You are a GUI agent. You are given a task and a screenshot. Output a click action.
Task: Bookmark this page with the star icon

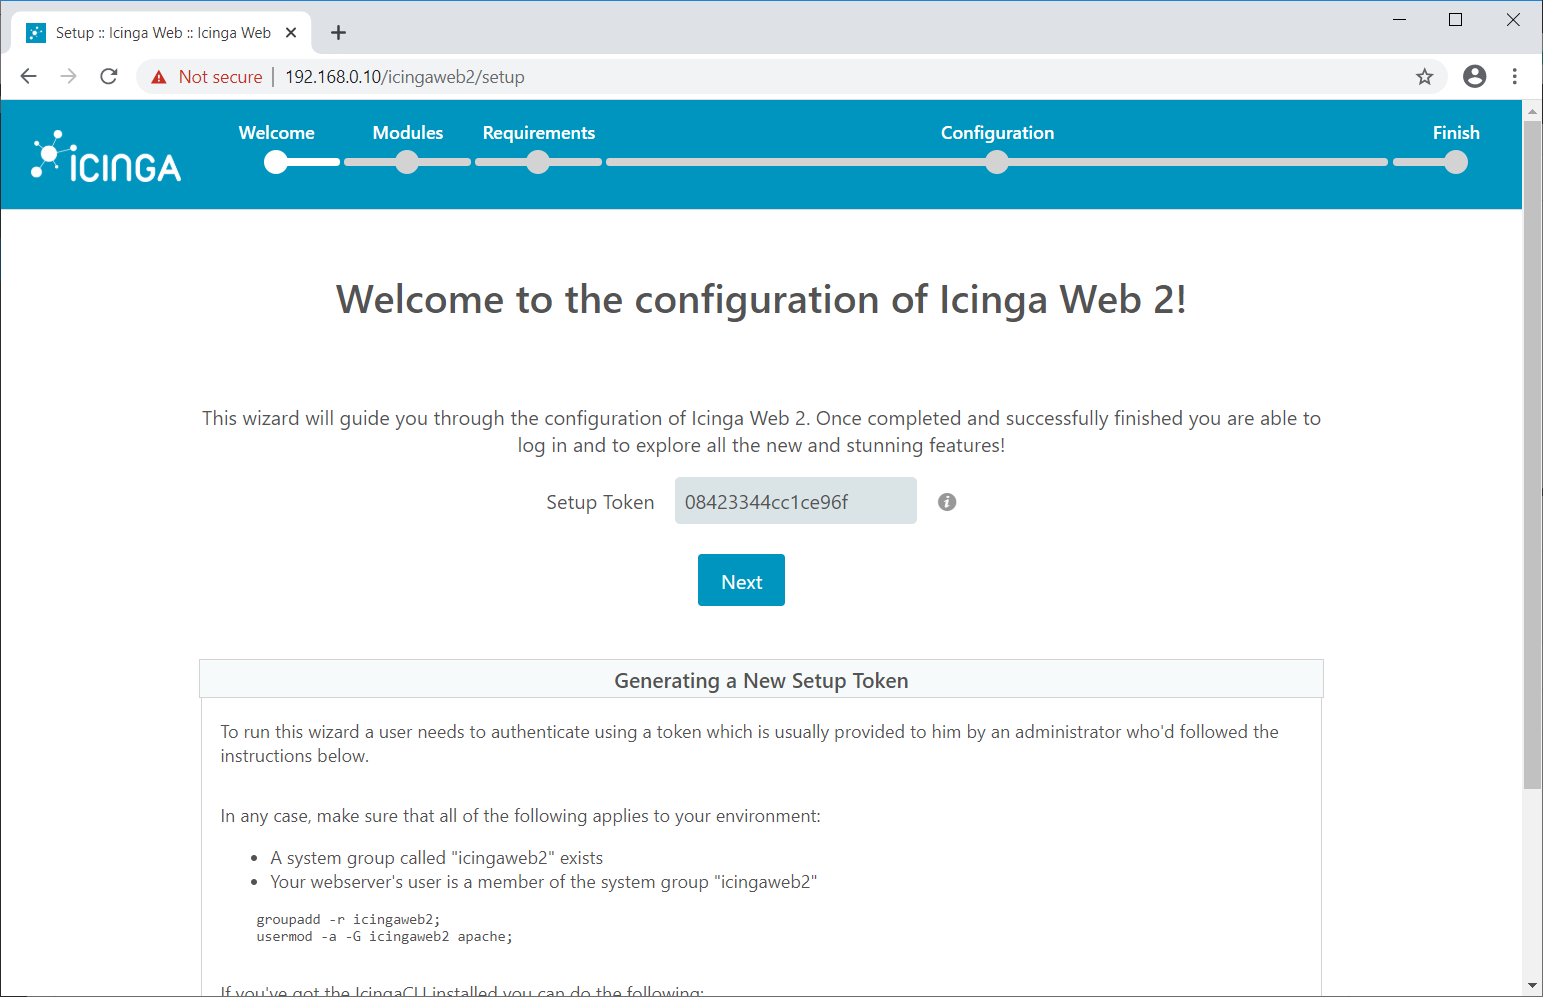tap(1425, 77)
